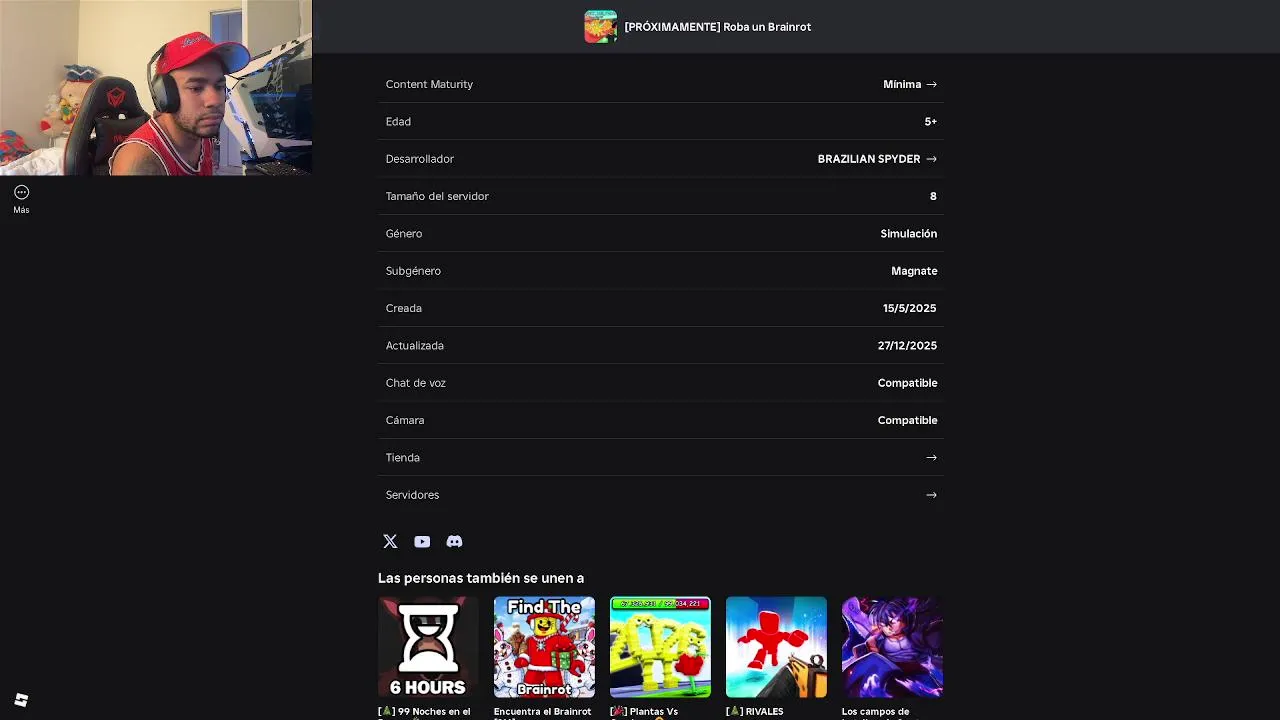This screenshot has width=1280, height=720.
Task: Click the RIVALES game title text
Action: (x=755, y=712)
